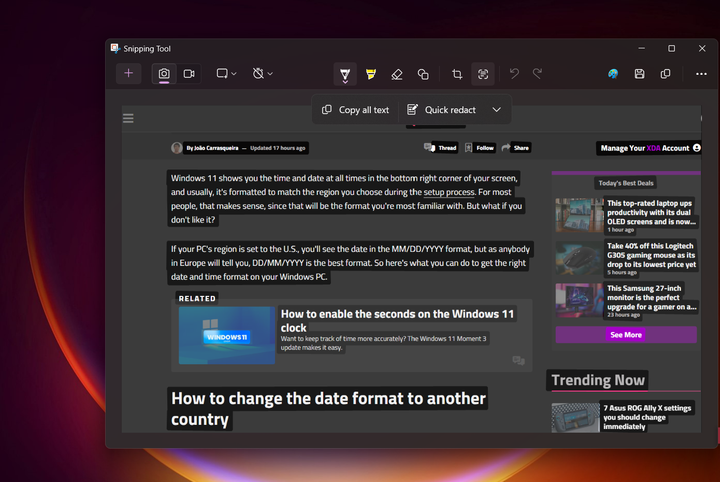
Task: Open the Logitech G305 gaming mouse deal
Action: click(651, 255)
